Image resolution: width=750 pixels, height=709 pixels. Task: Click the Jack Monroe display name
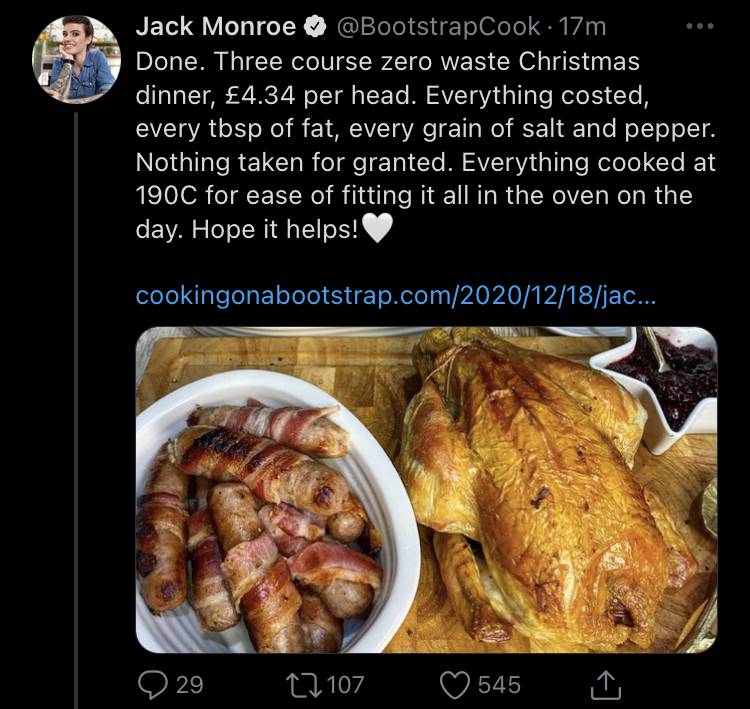pyautogui.click(x=216, y=27)
